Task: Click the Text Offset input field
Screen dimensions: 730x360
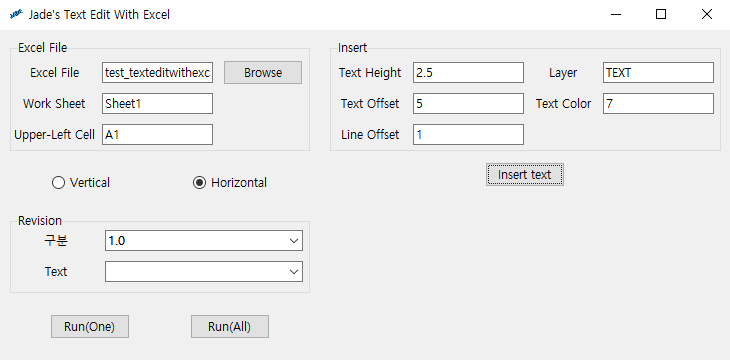Action: 468,103
